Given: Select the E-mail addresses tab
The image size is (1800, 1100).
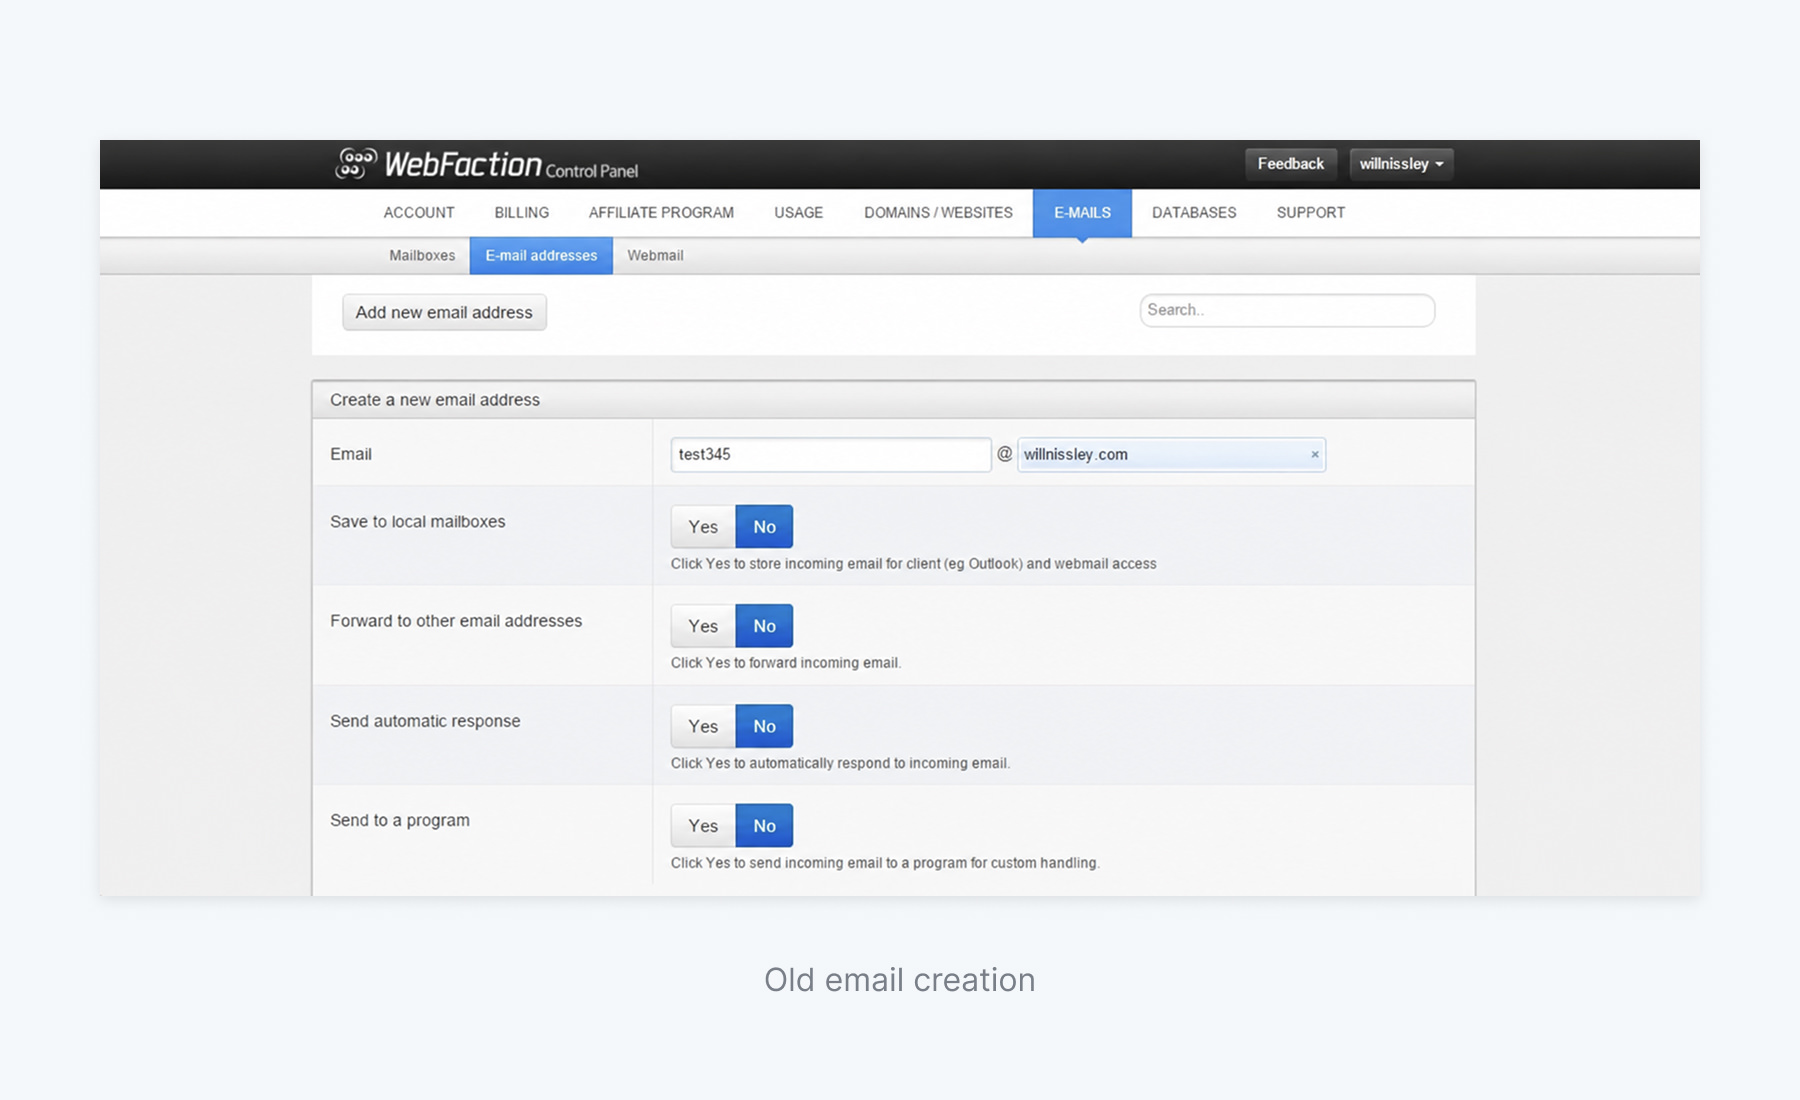Looking at the screenshot, I should tap(541, 256).
